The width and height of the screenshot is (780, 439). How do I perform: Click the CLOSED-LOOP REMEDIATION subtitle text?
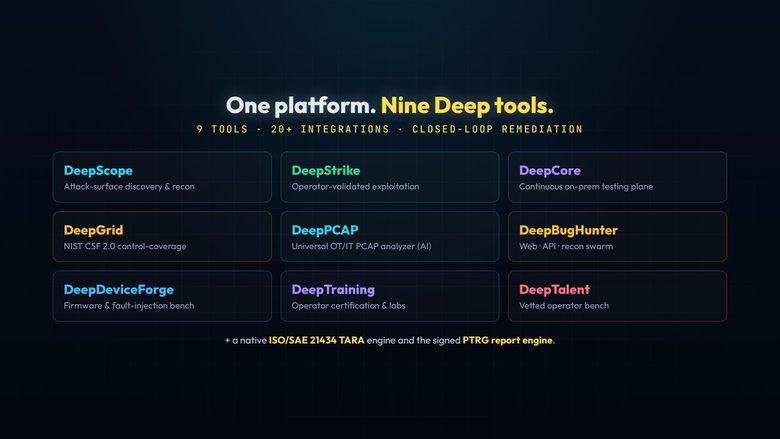pyautogui.click(x=497, y=129)
